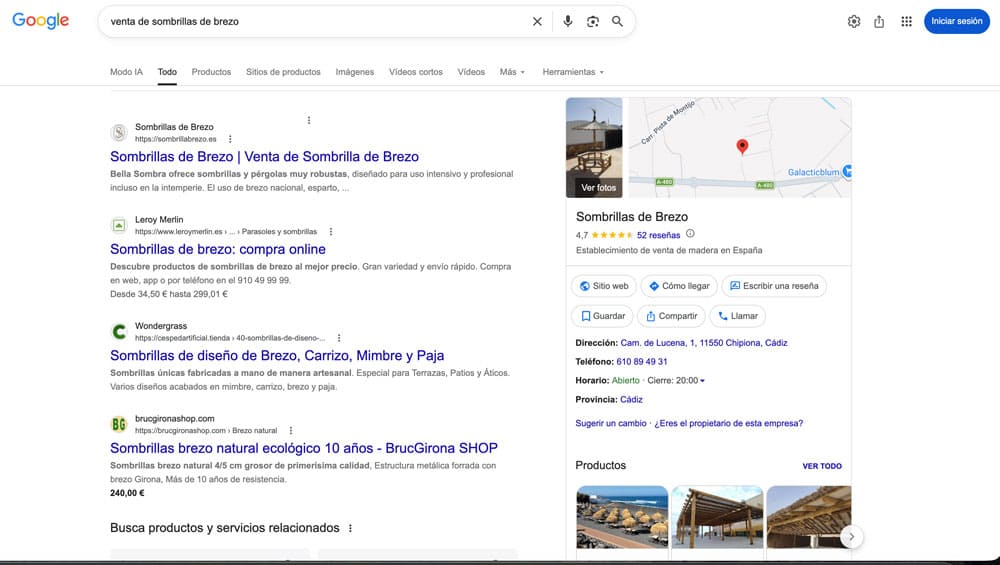1000x565 pixels.
Task: Click in the search input field
Action: click(x=316, y=21)
